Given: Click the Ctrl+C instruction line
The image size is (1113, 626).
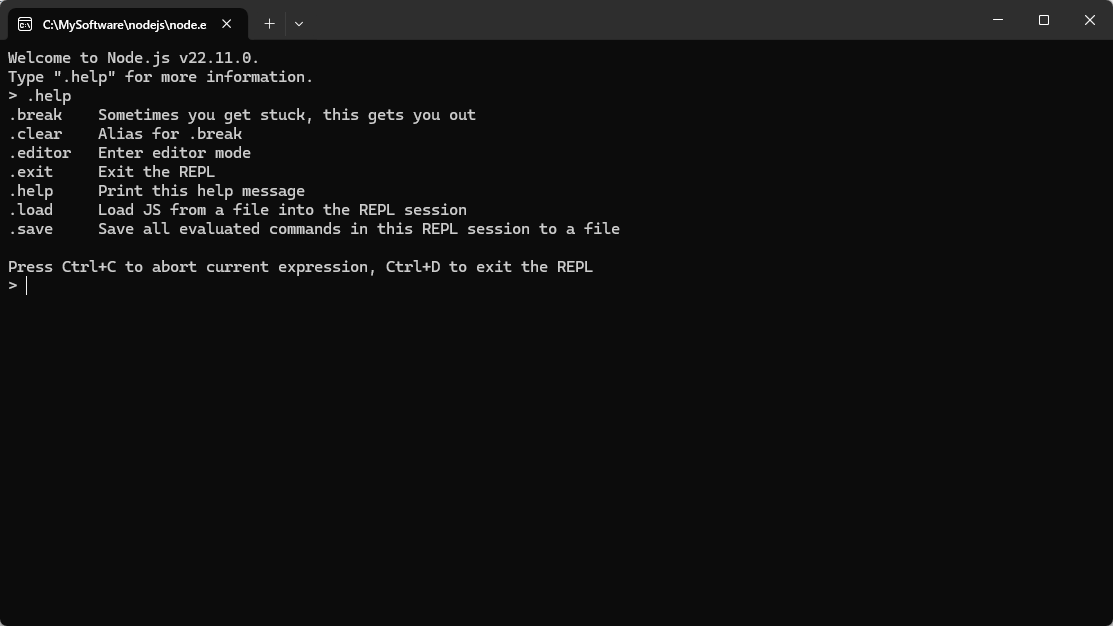Looking at the screenshot, I should 300,266.
